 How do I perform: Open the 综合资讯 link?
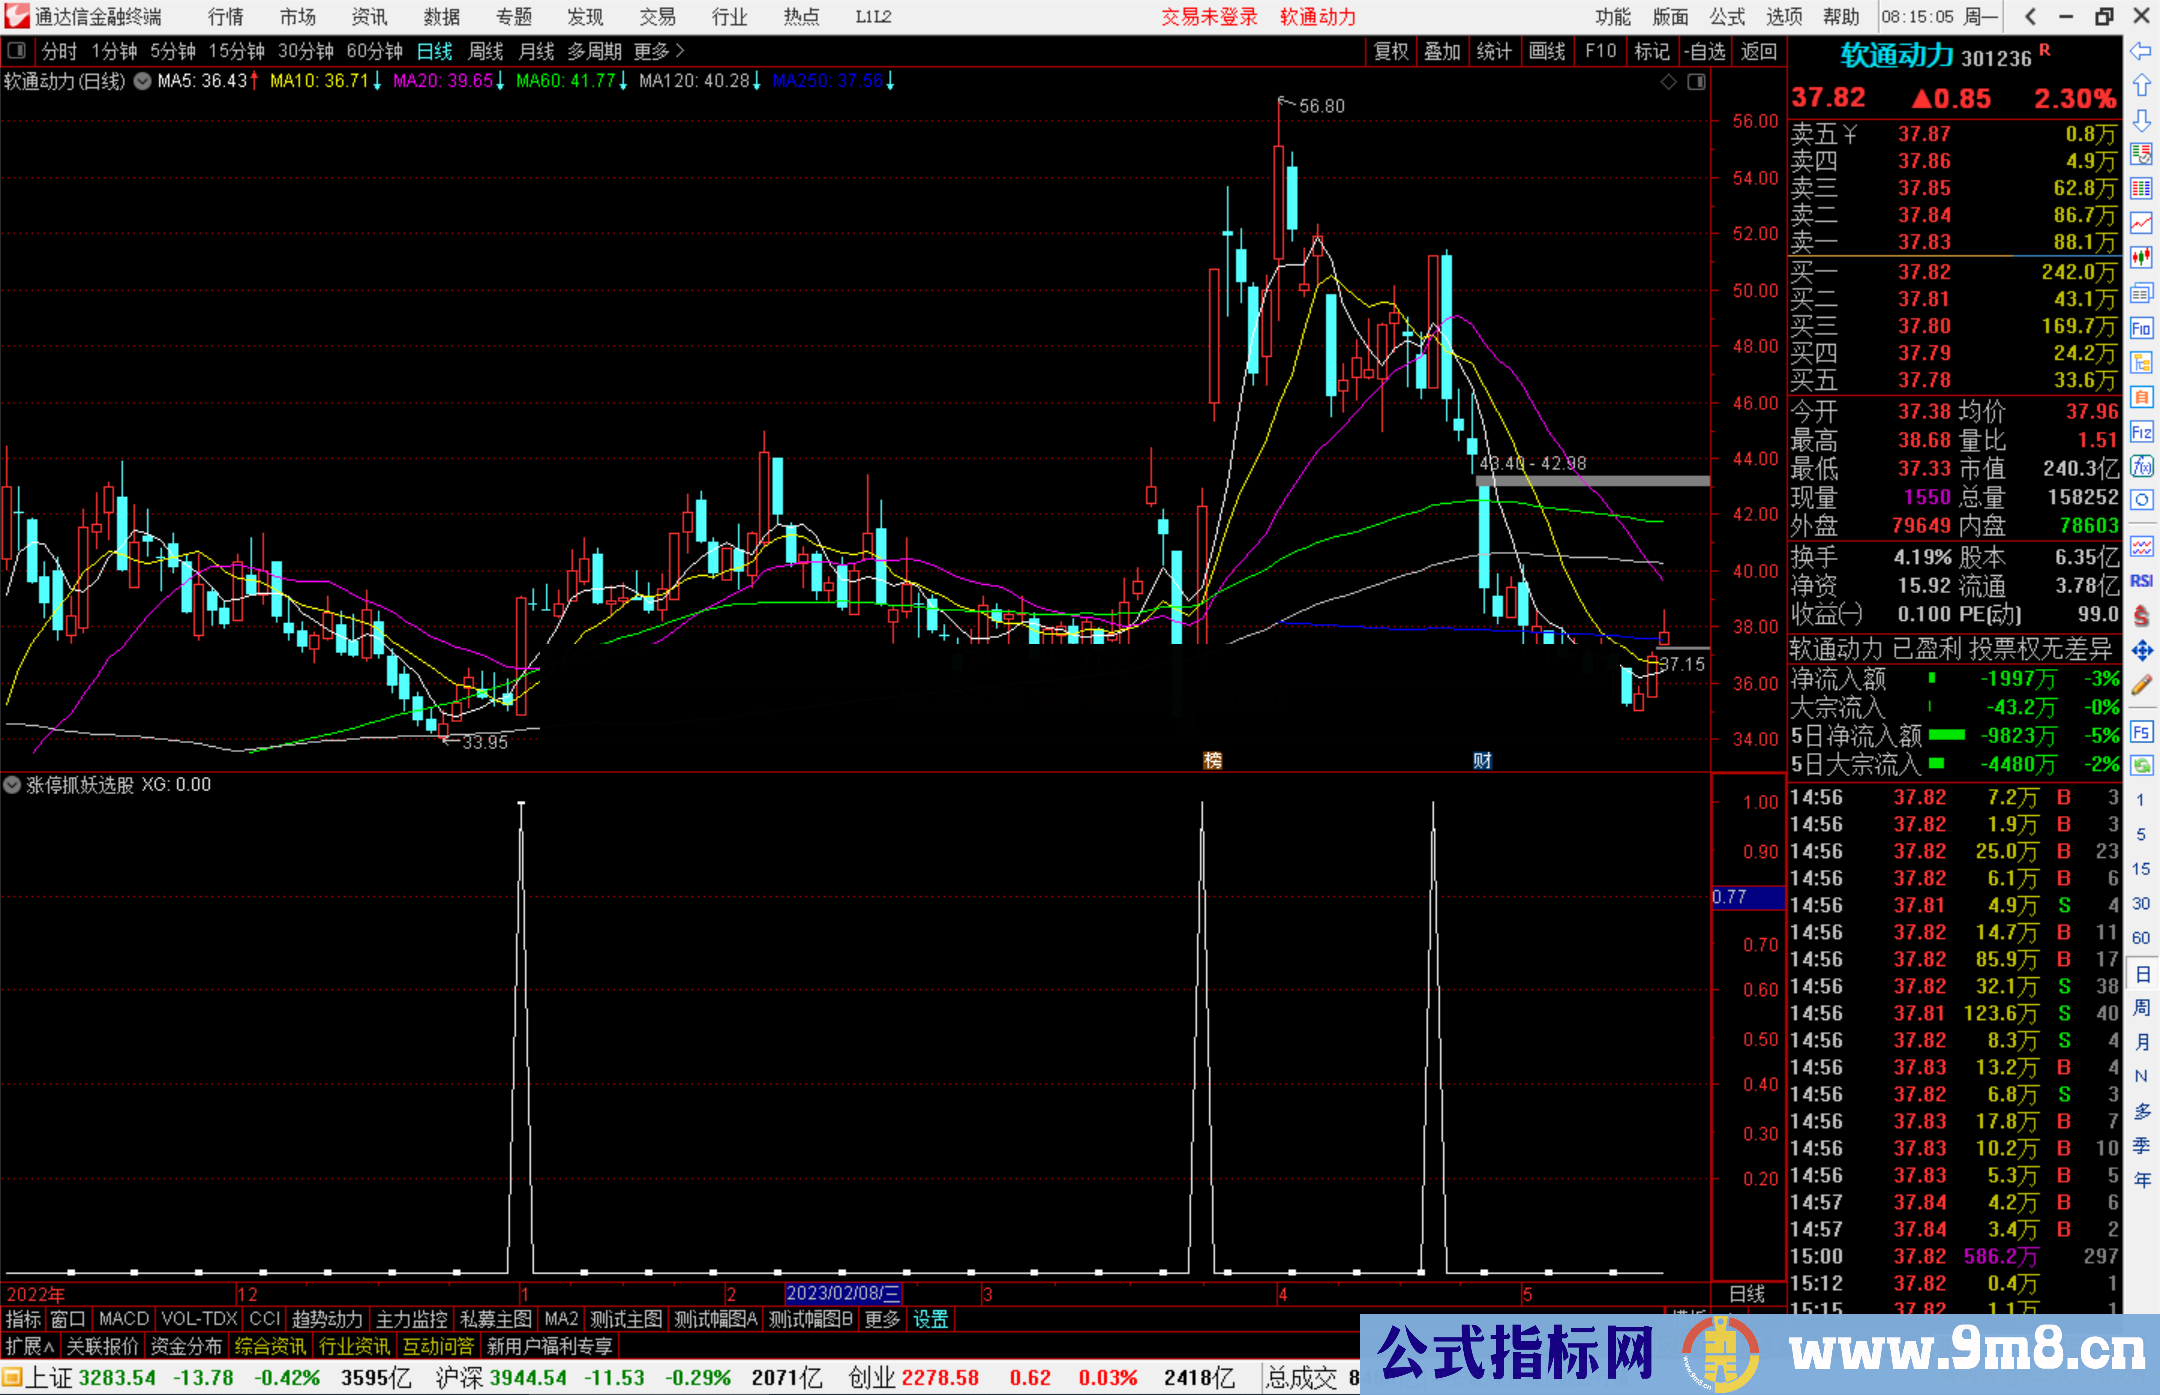[x=271, y=1346]
